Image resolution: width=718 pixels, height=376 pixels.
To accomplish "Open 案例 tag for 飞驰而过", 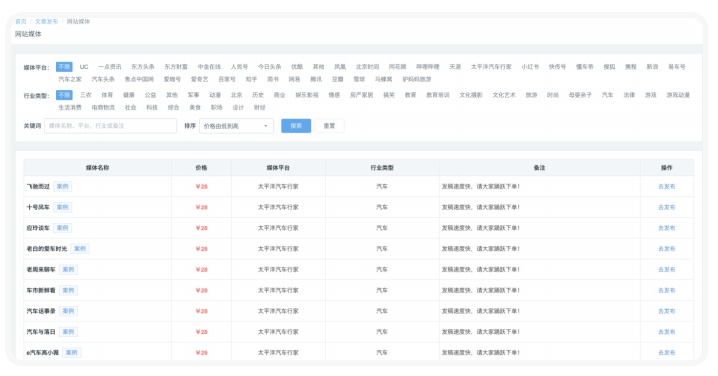I will pyautogui.click(x=62, y=186).
